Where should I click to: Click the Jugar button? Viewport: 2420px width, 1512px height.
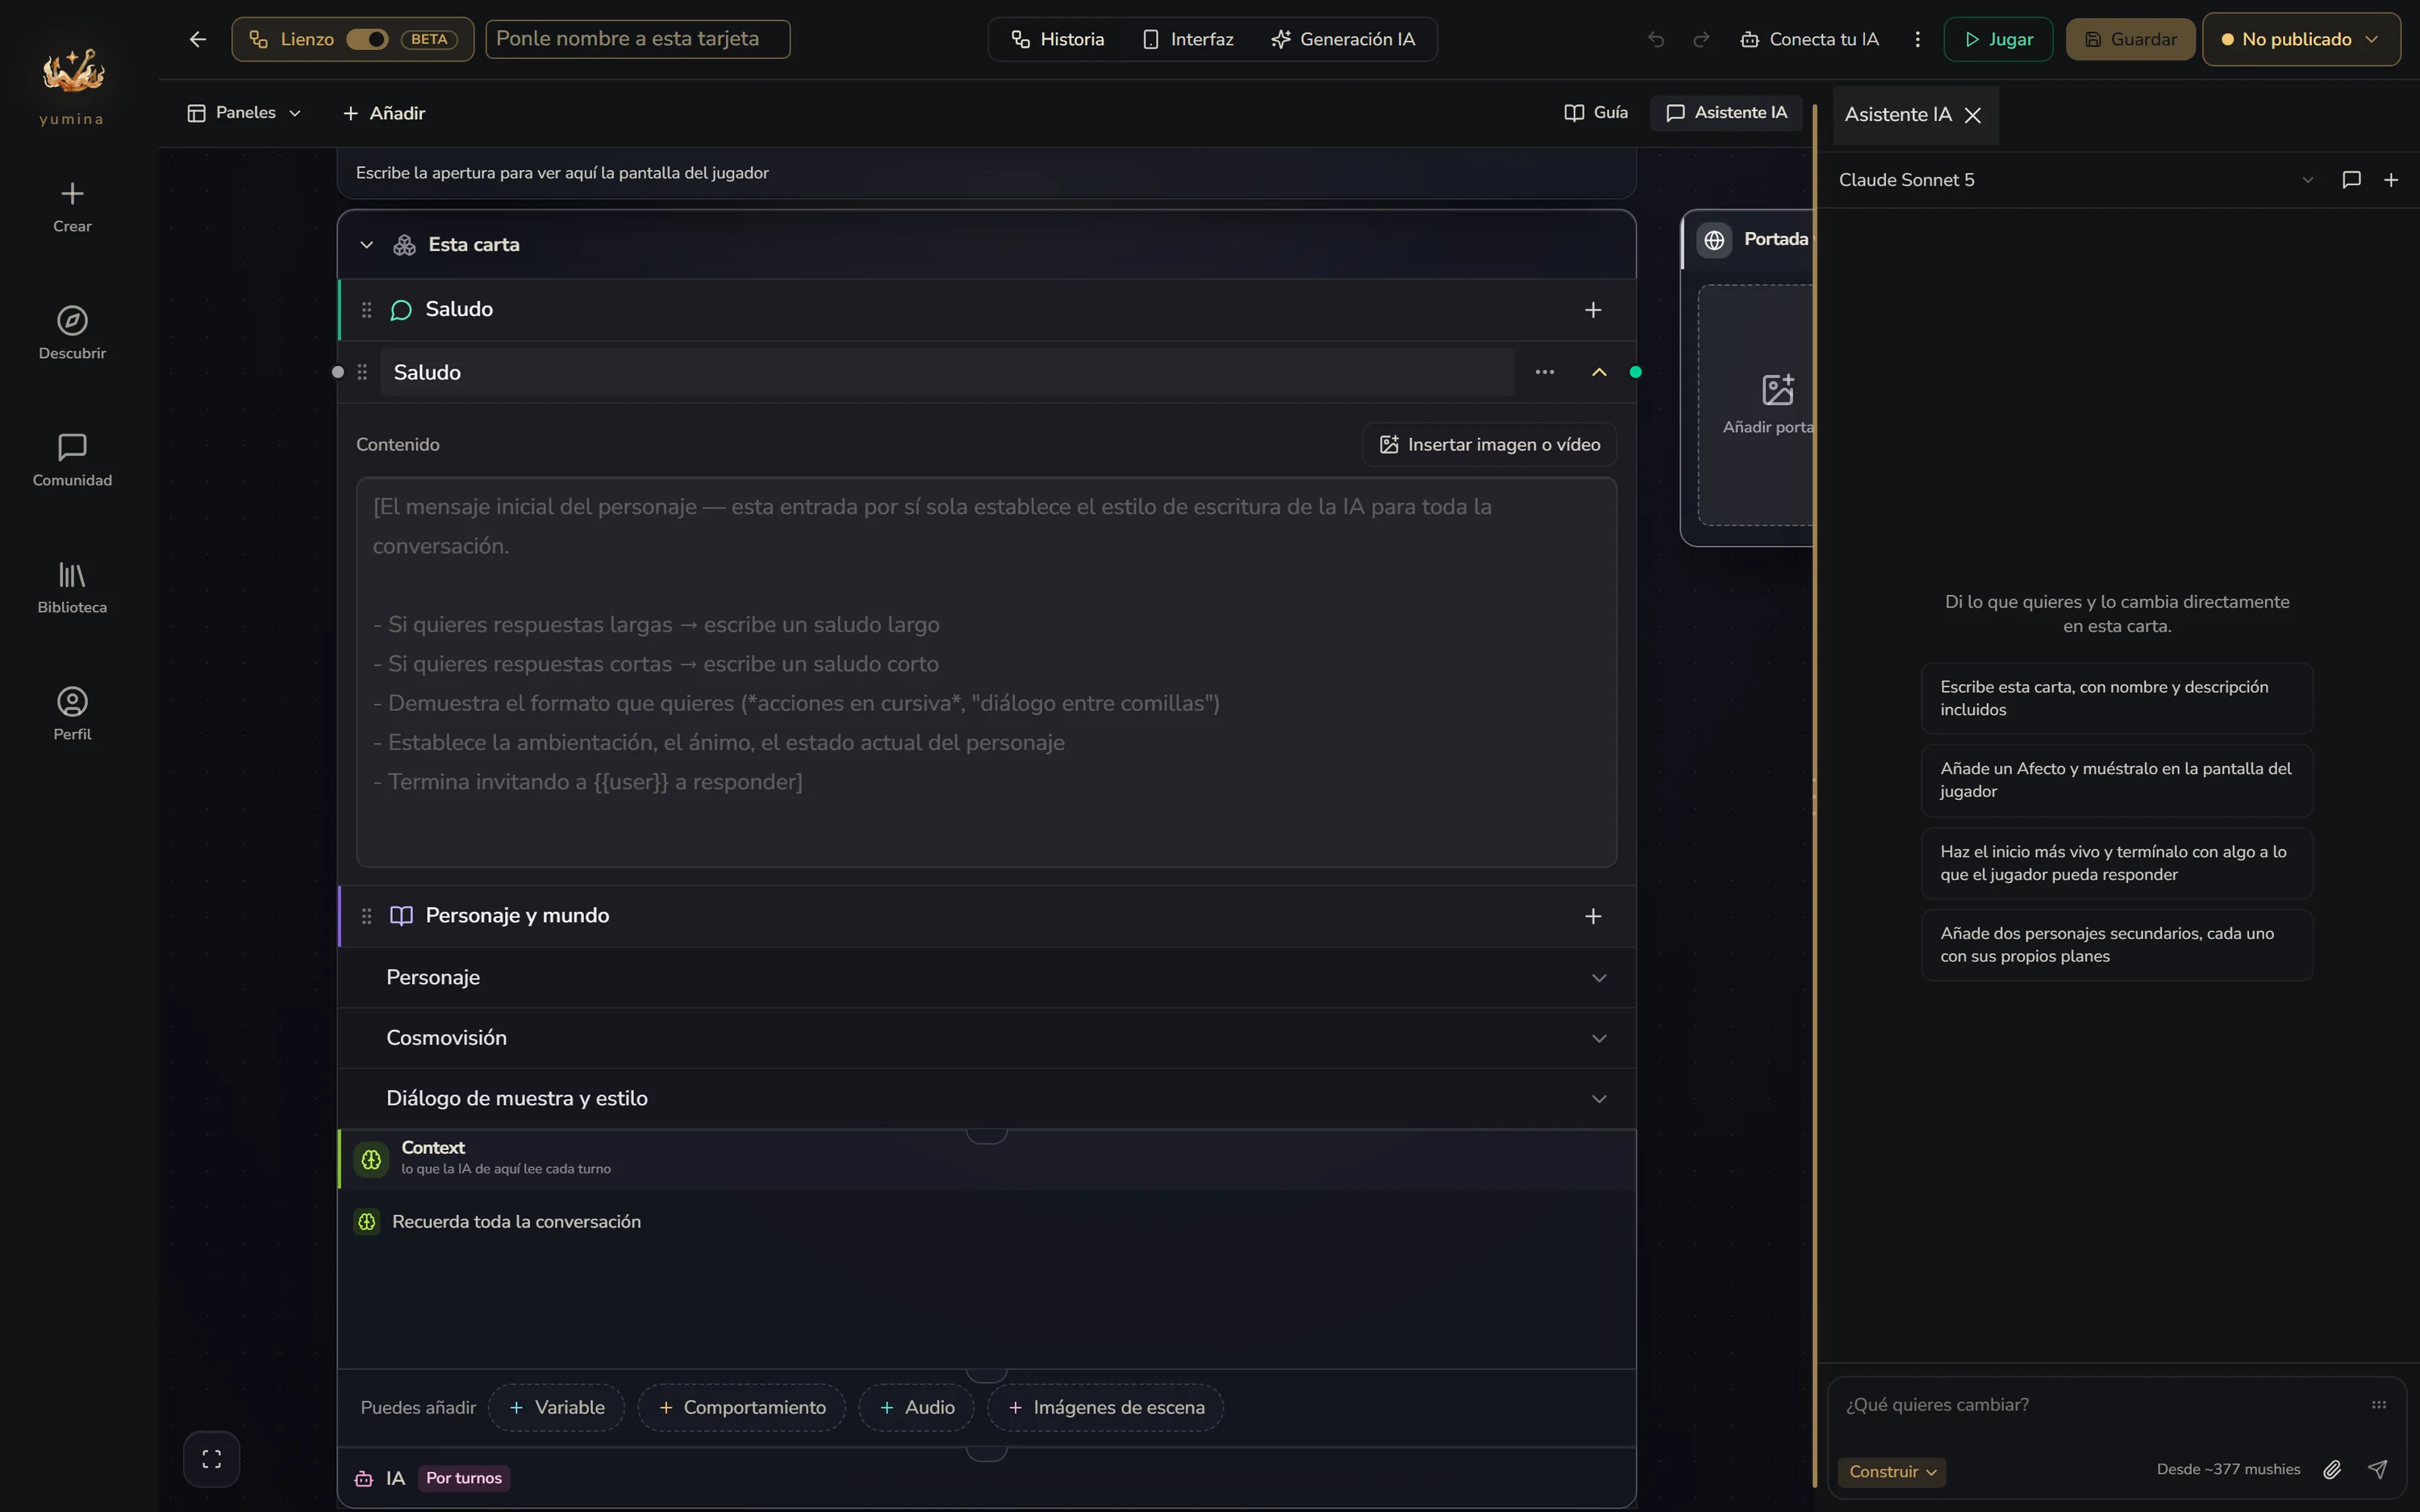pyautogui.click(x=1998, y=39)
